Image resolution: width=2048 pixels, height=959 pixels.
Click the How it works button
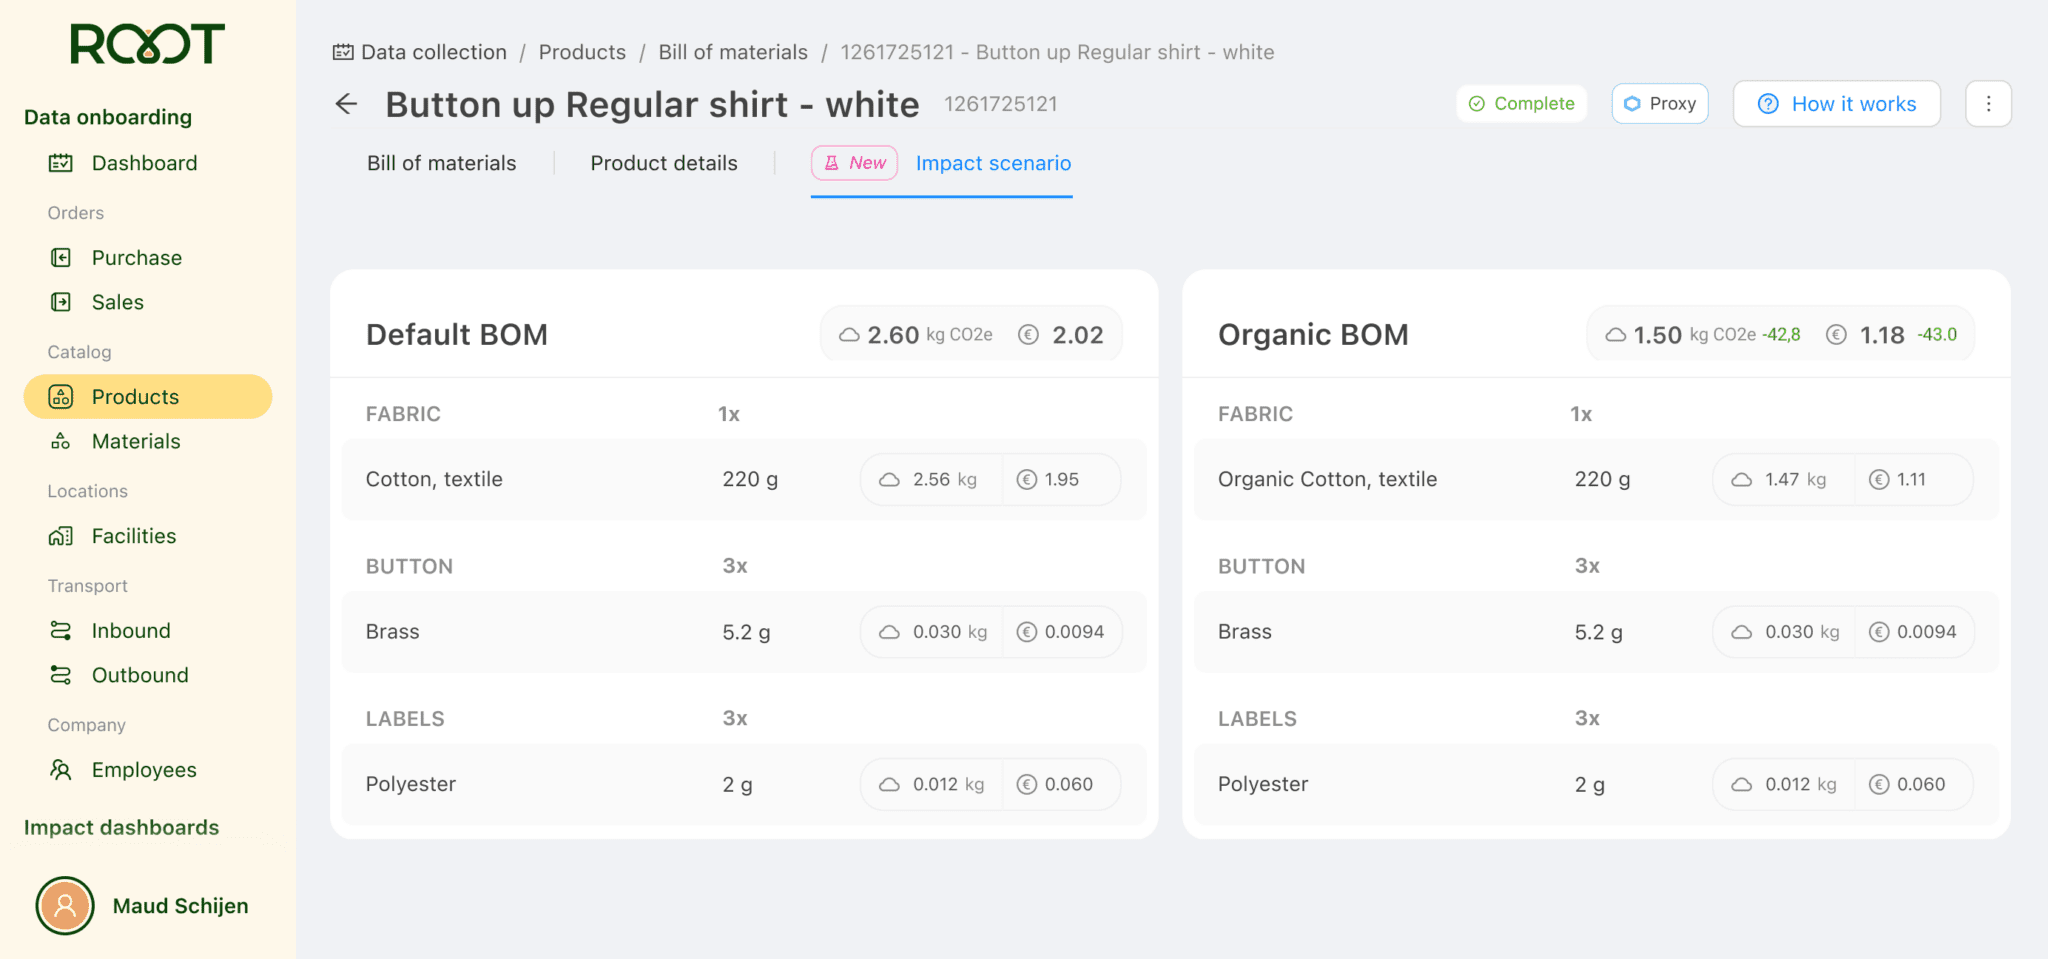[x=1836, y=103]
